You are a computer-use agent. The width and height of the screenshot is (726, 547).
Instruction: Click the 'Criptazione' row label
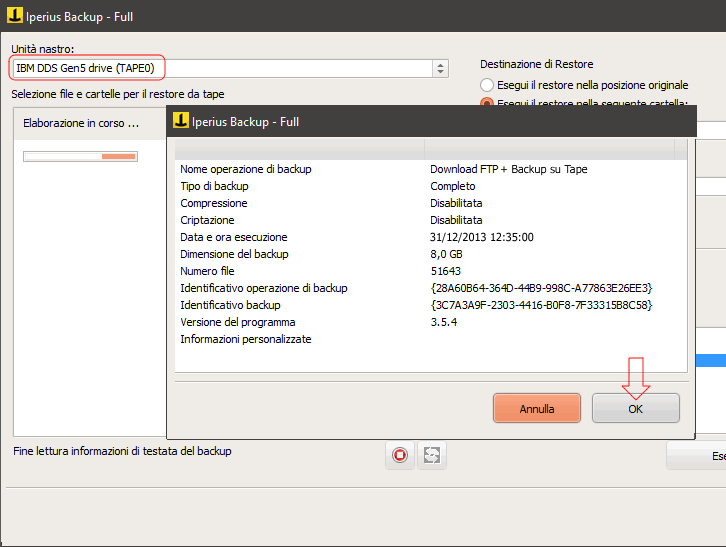point(207,220)
